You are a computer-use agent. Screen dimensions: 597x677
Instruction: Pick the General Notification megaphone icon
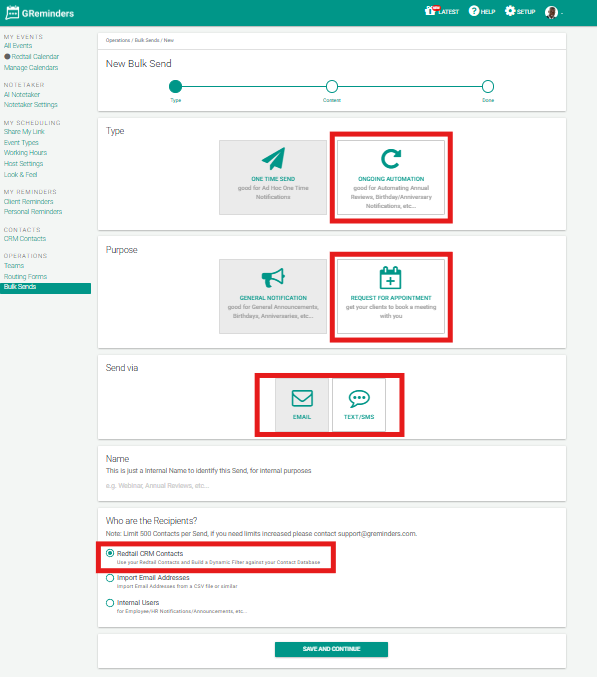[x=273, y=278]
